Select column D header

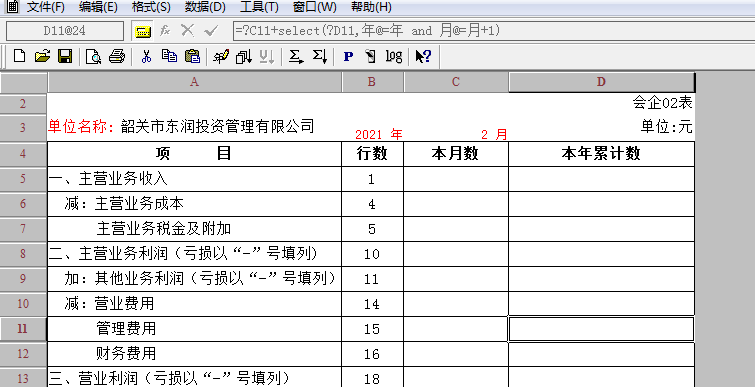[x=601, y=82]
